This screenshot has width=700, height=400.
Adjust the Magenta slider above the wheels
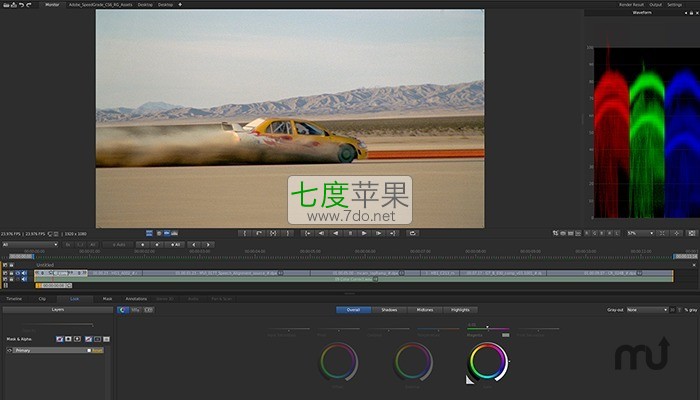[x=488, y=329]
